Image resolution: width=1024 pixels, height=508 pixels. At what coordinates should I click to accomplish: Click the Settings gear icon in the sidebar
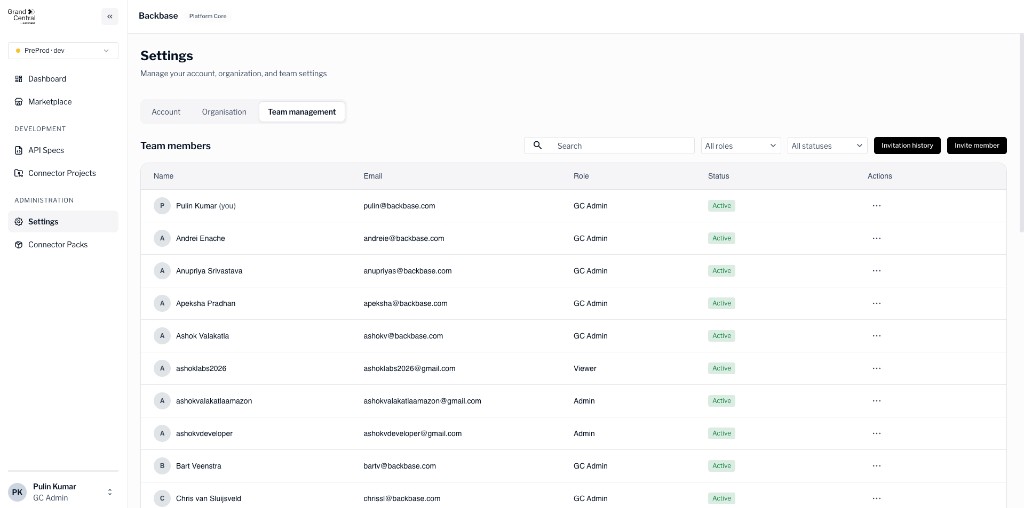[18, 221]
